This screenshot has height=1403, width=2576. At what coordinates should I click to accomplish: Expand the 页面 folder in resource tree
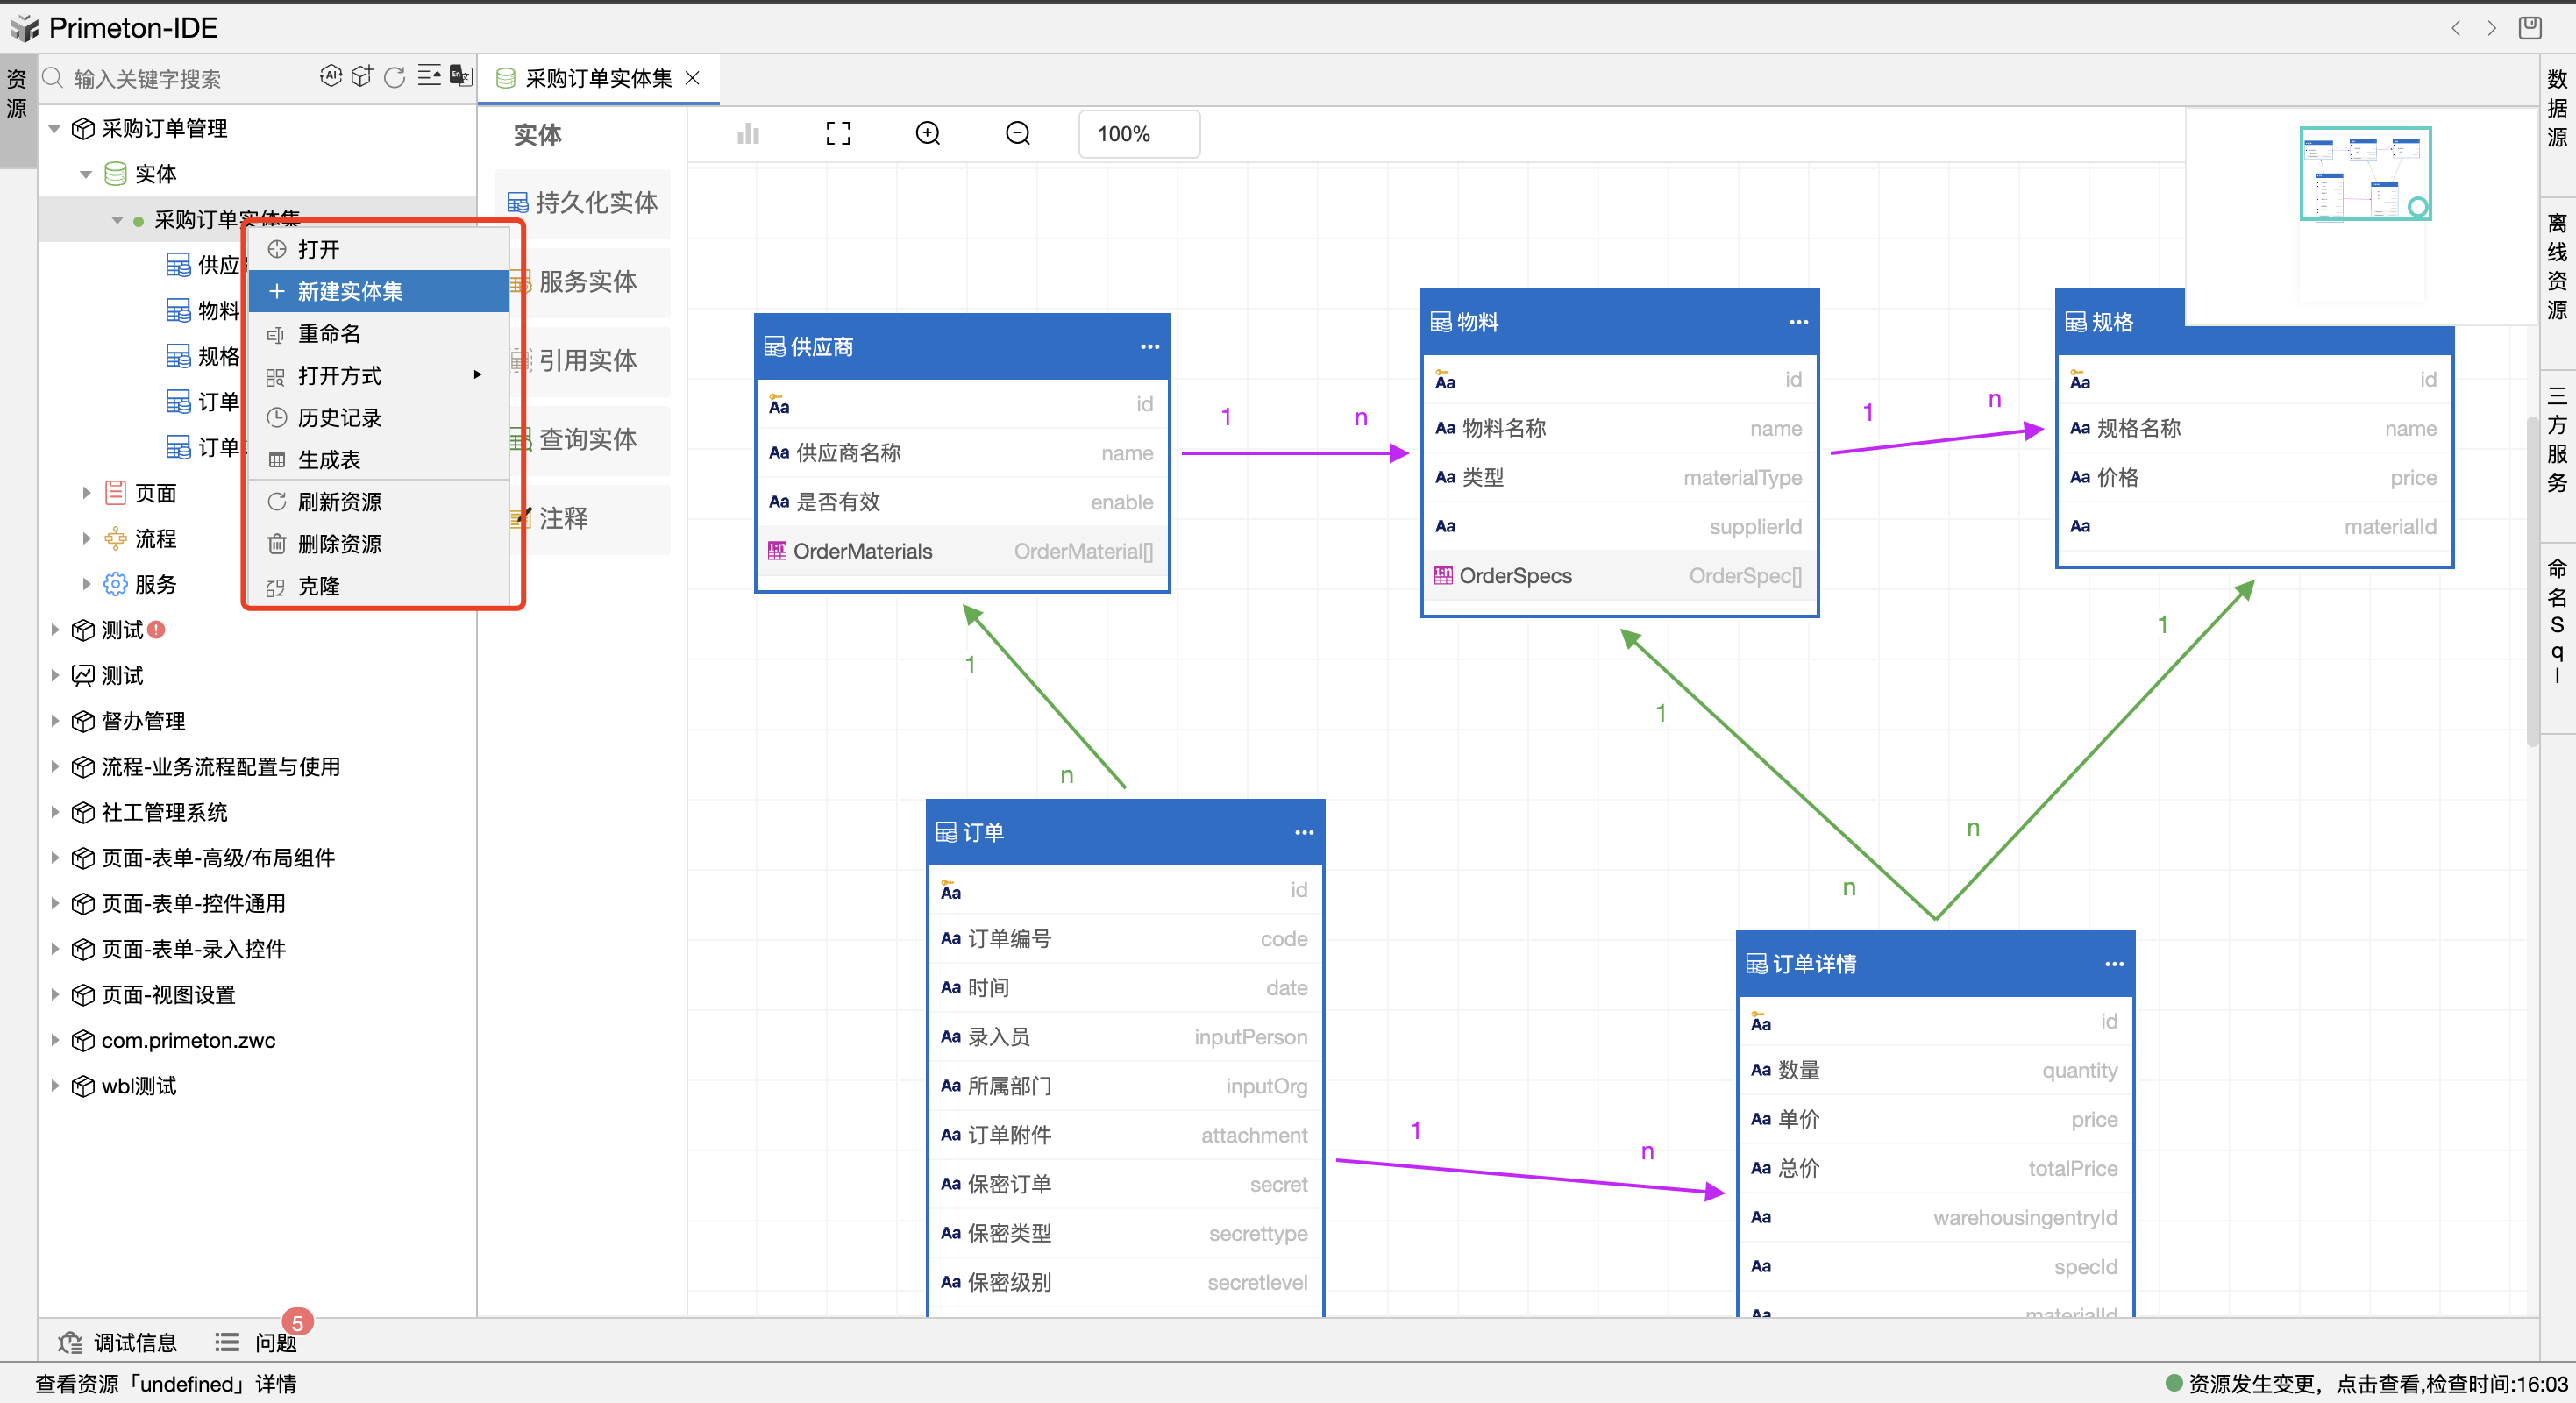(x=86, y=493)
